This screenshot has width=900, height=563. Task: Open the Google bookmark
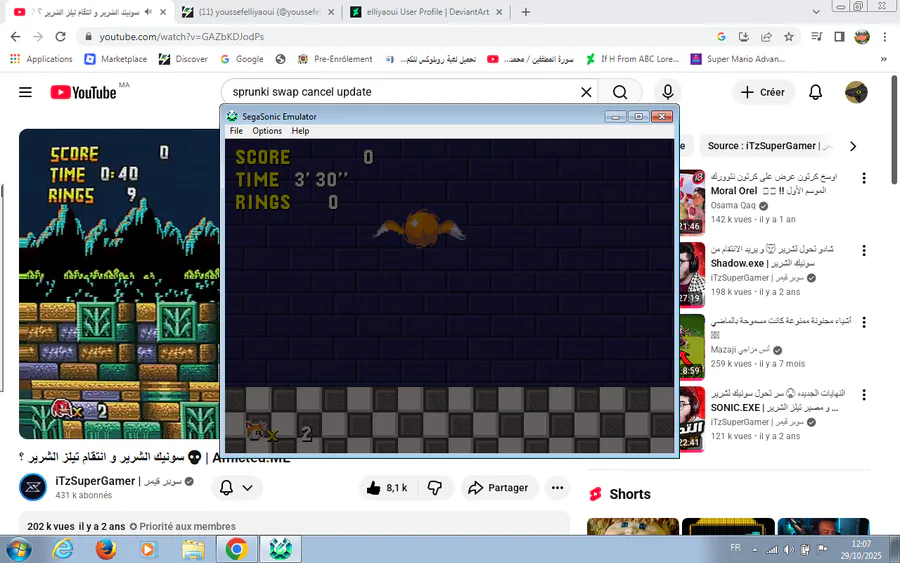coord(242,59)
